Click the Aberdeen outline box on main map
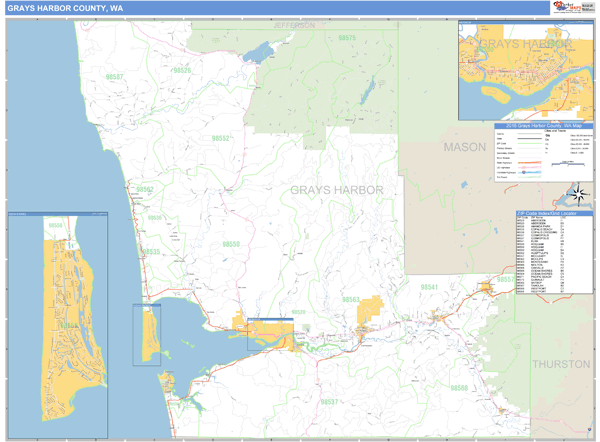 270,334
